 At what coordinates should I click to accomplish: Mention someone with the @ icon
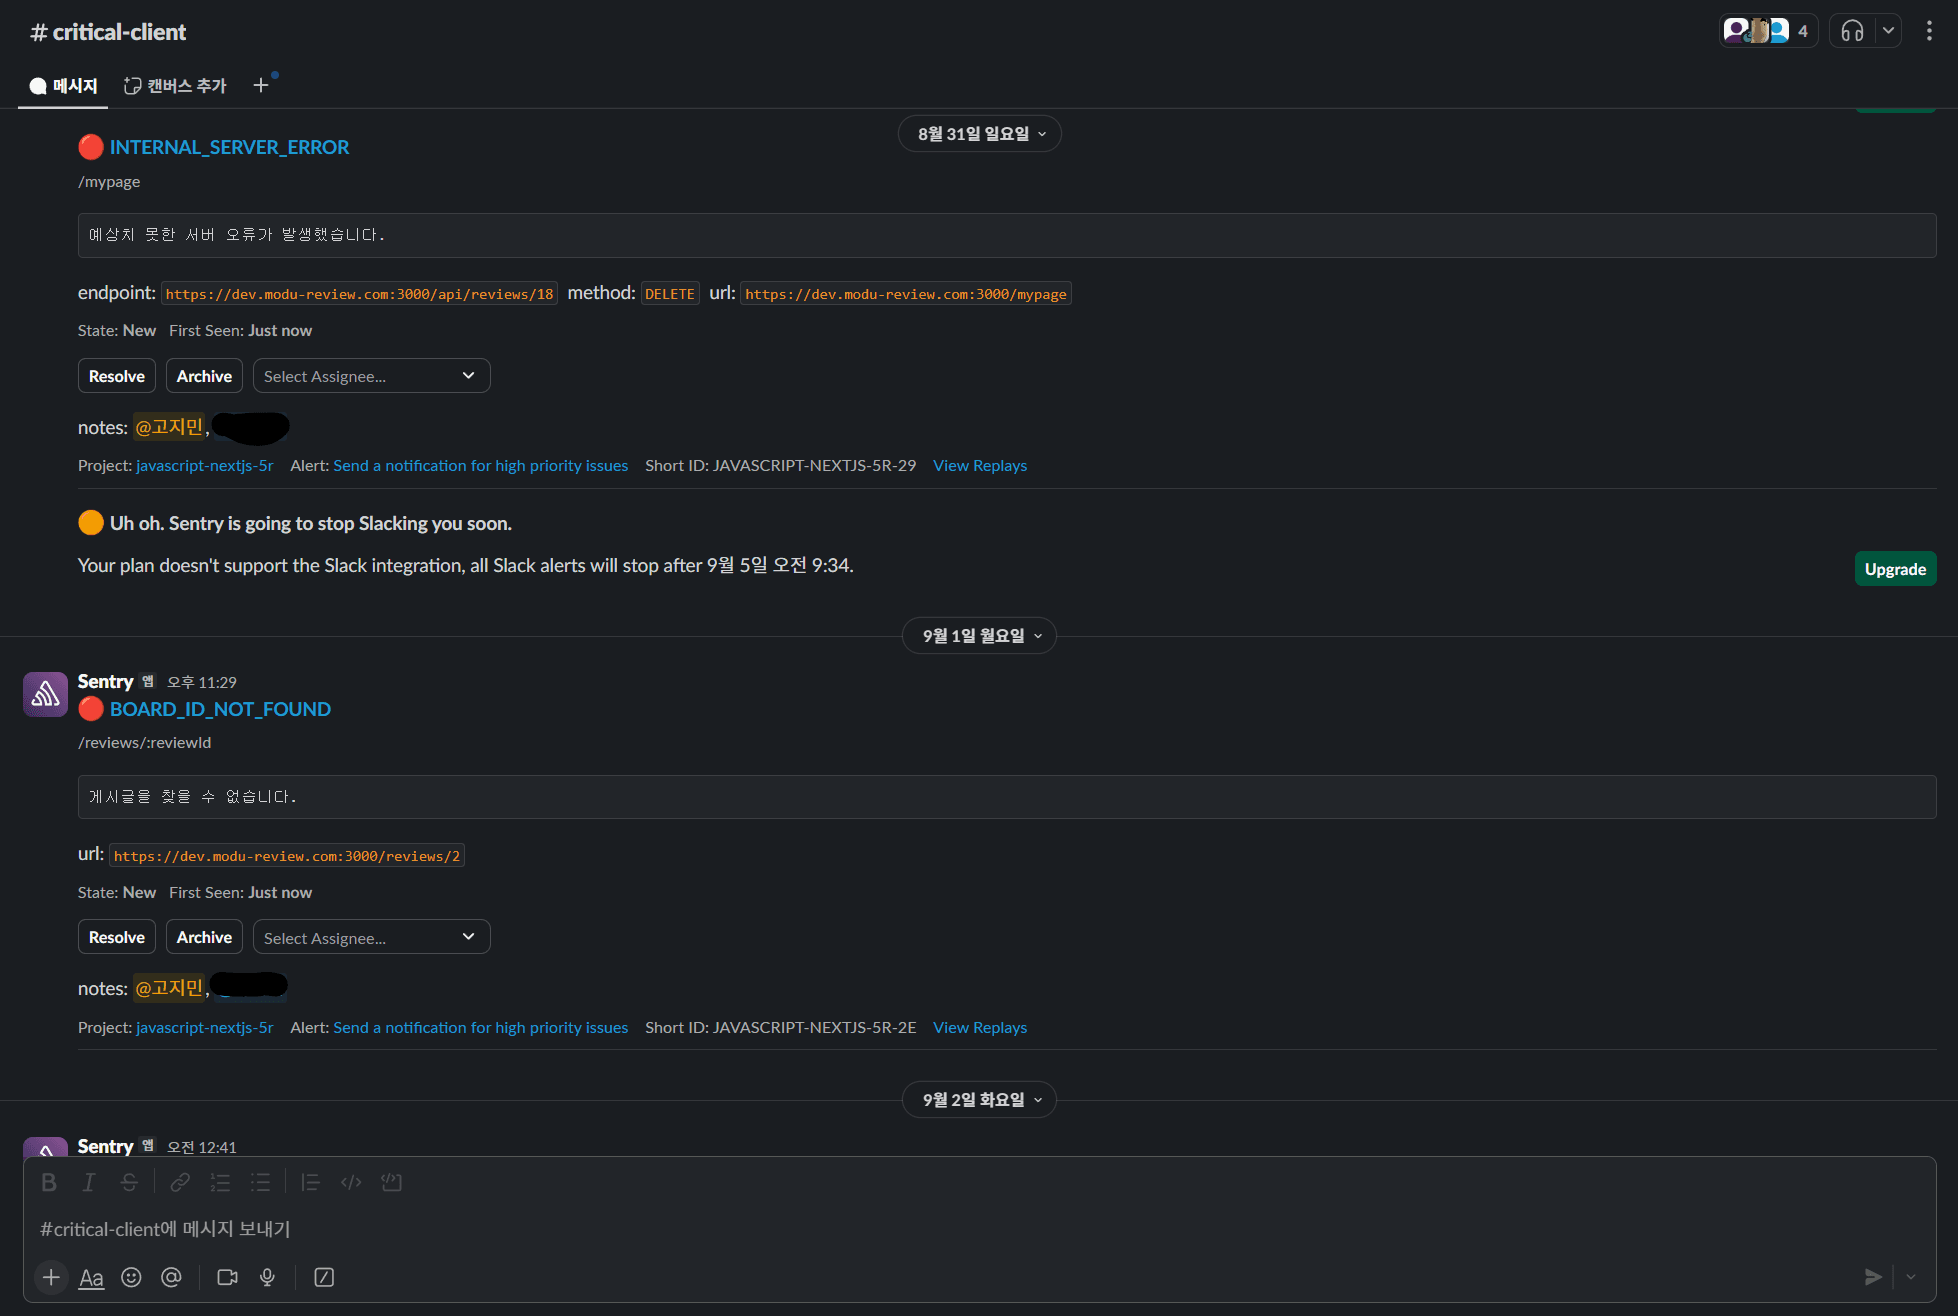point(171,1277)
